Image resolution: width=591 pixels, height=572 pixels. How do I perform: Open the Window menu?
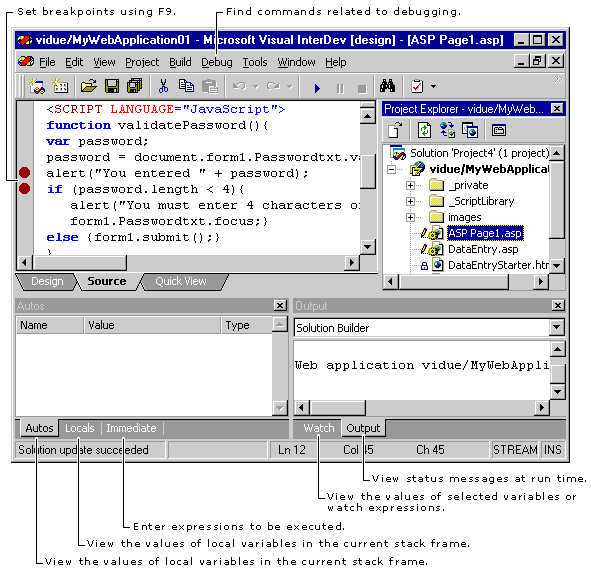[x=296, y=62]
